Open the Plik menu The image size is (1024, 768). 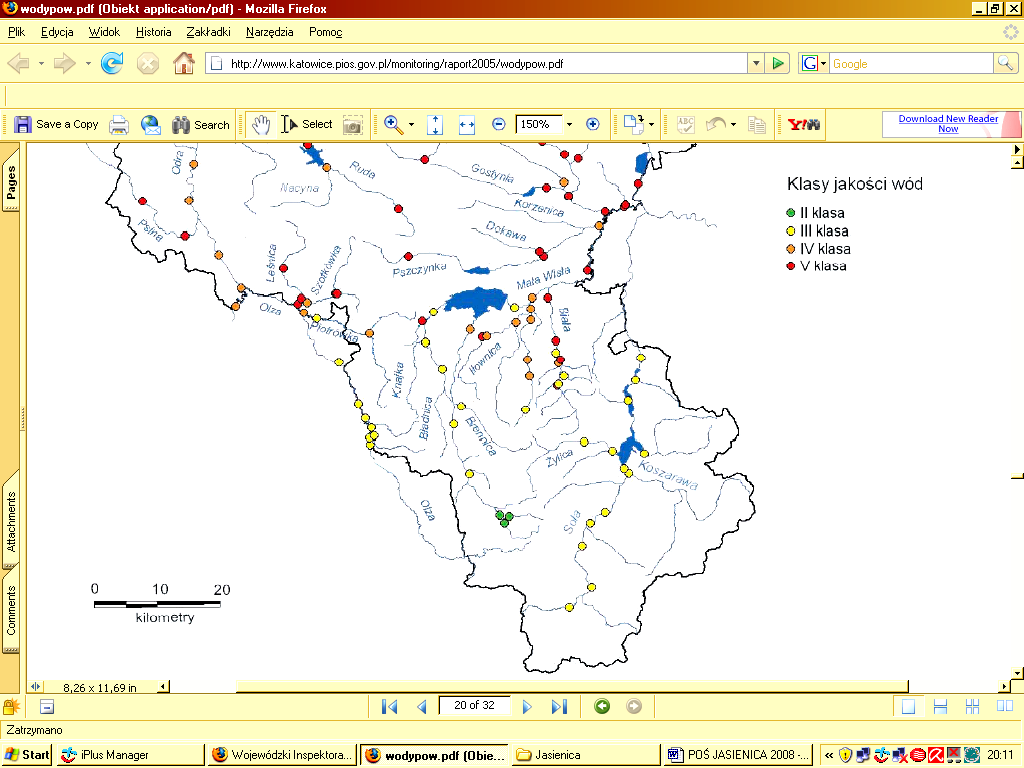click(16, 32)
